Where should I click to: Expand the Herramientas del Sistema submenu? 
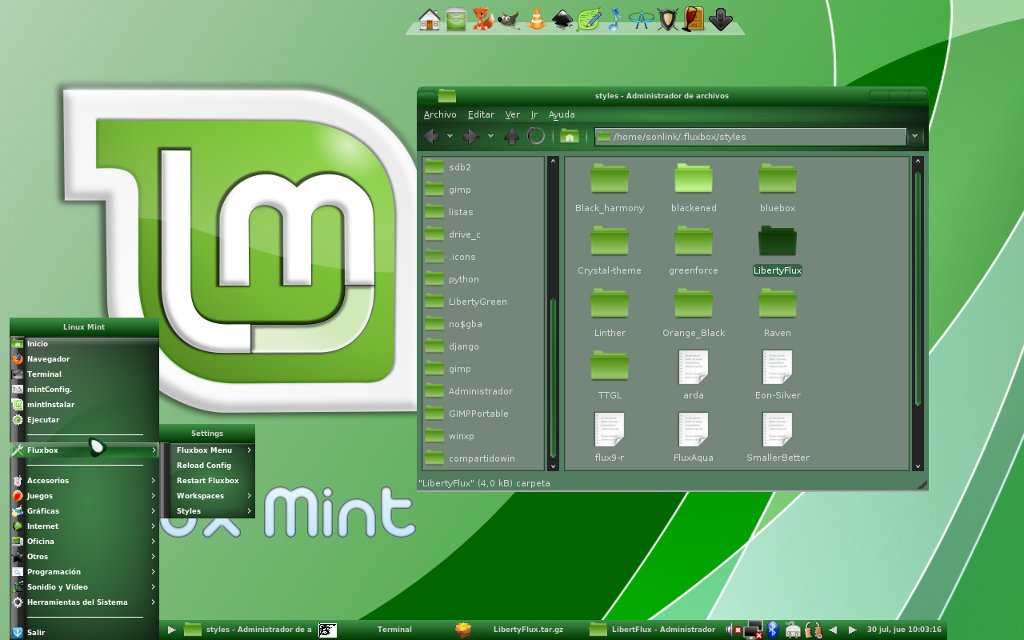click(84, 602)
